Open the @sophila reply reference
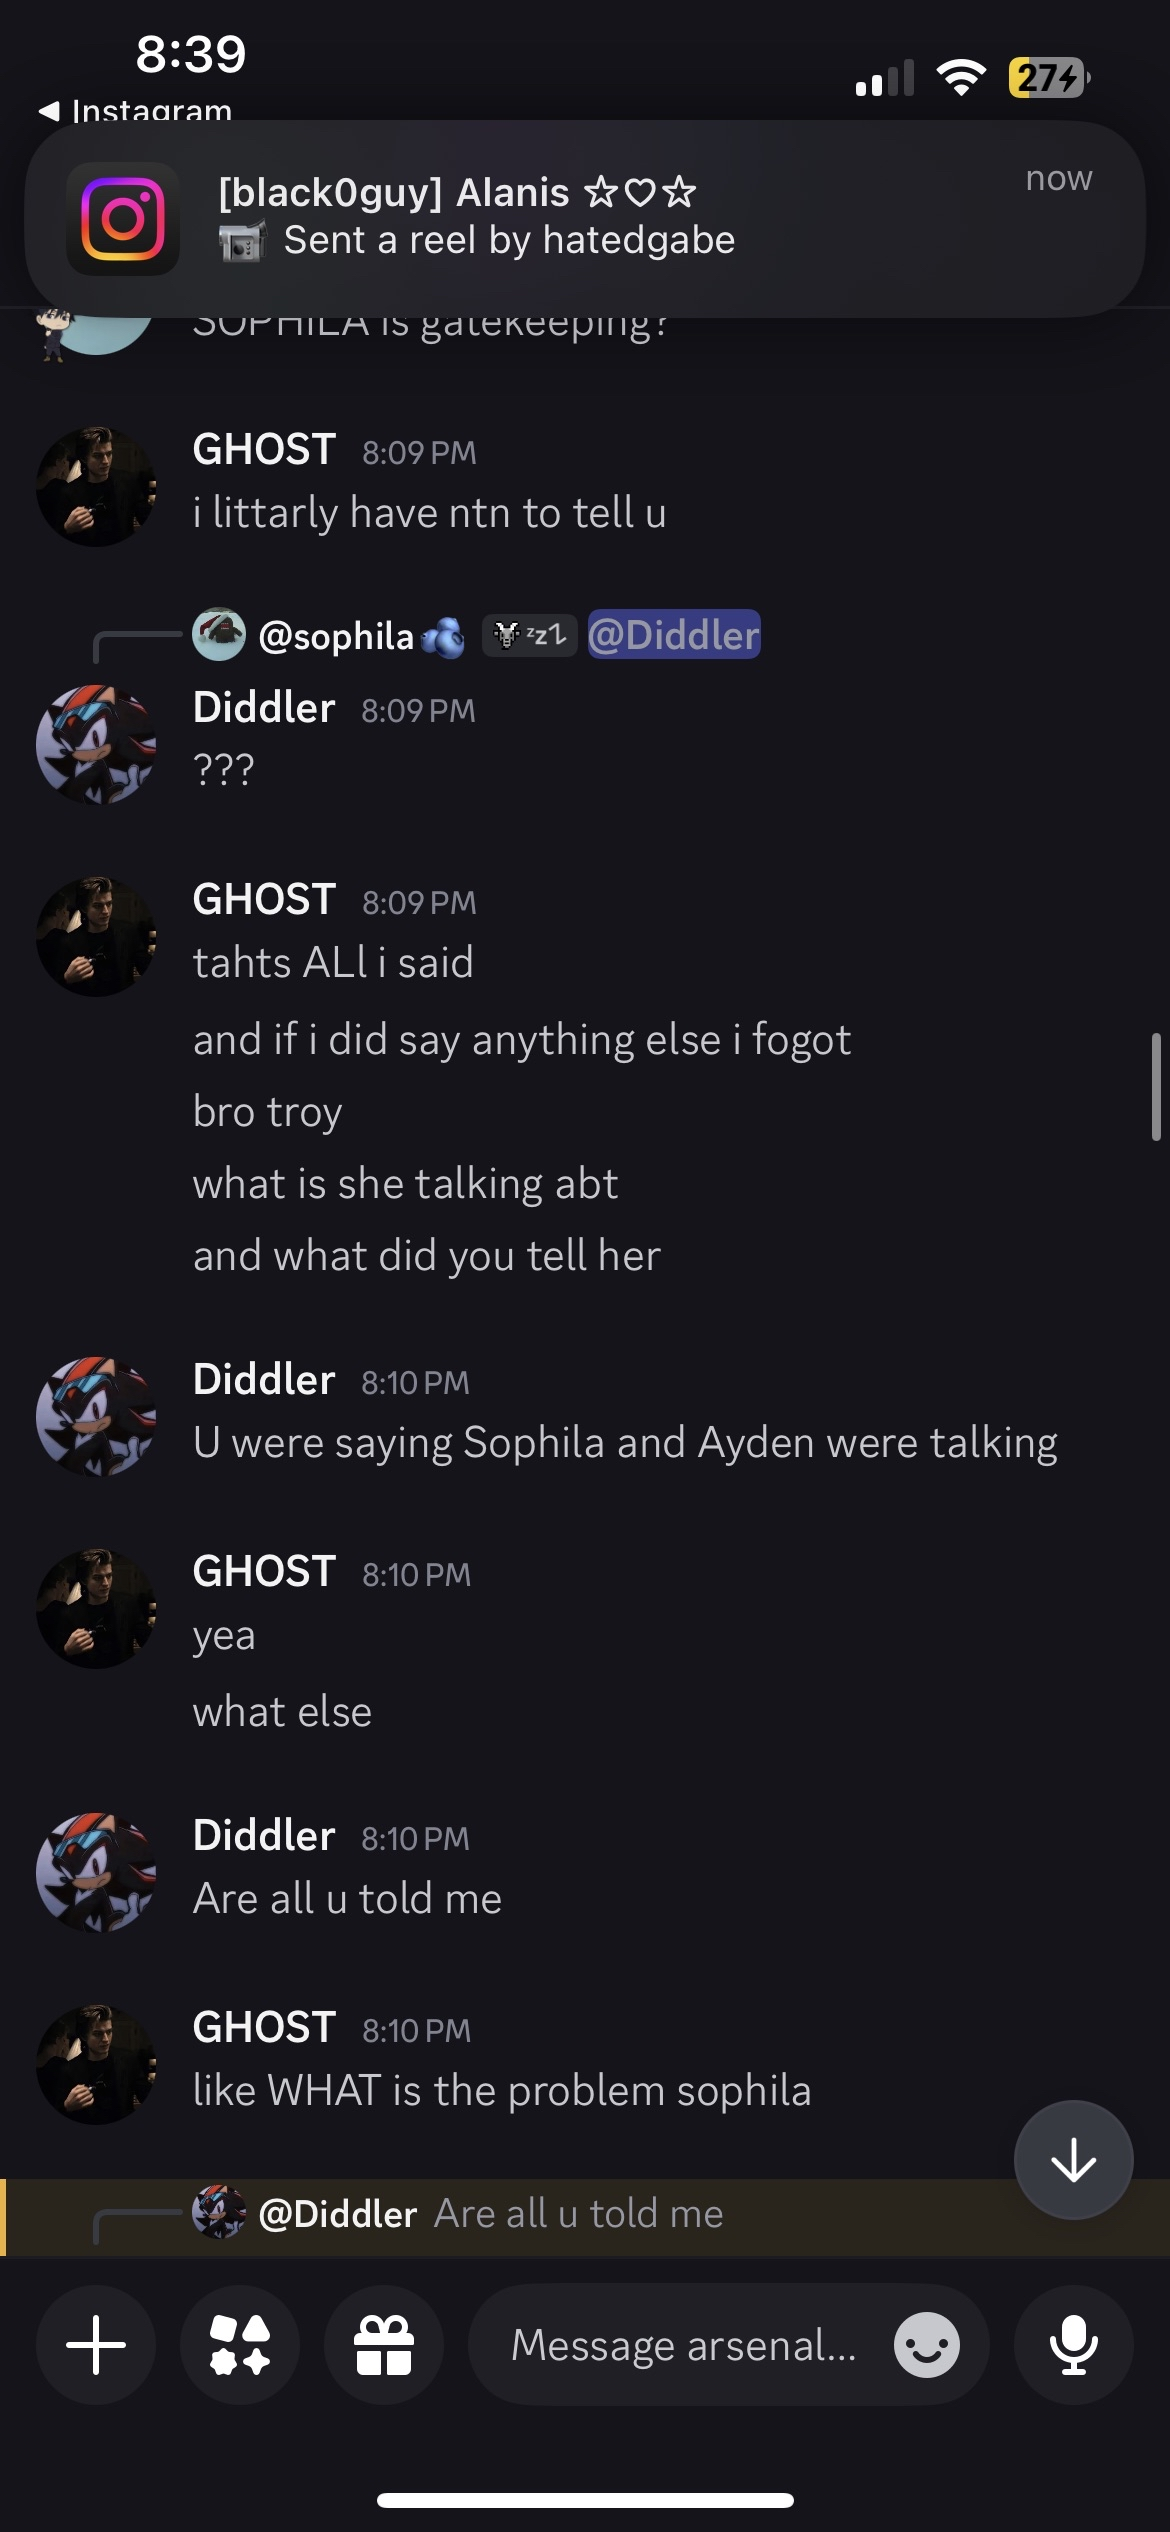This screenshot has width=1170, height=2532. pos(335,636)
